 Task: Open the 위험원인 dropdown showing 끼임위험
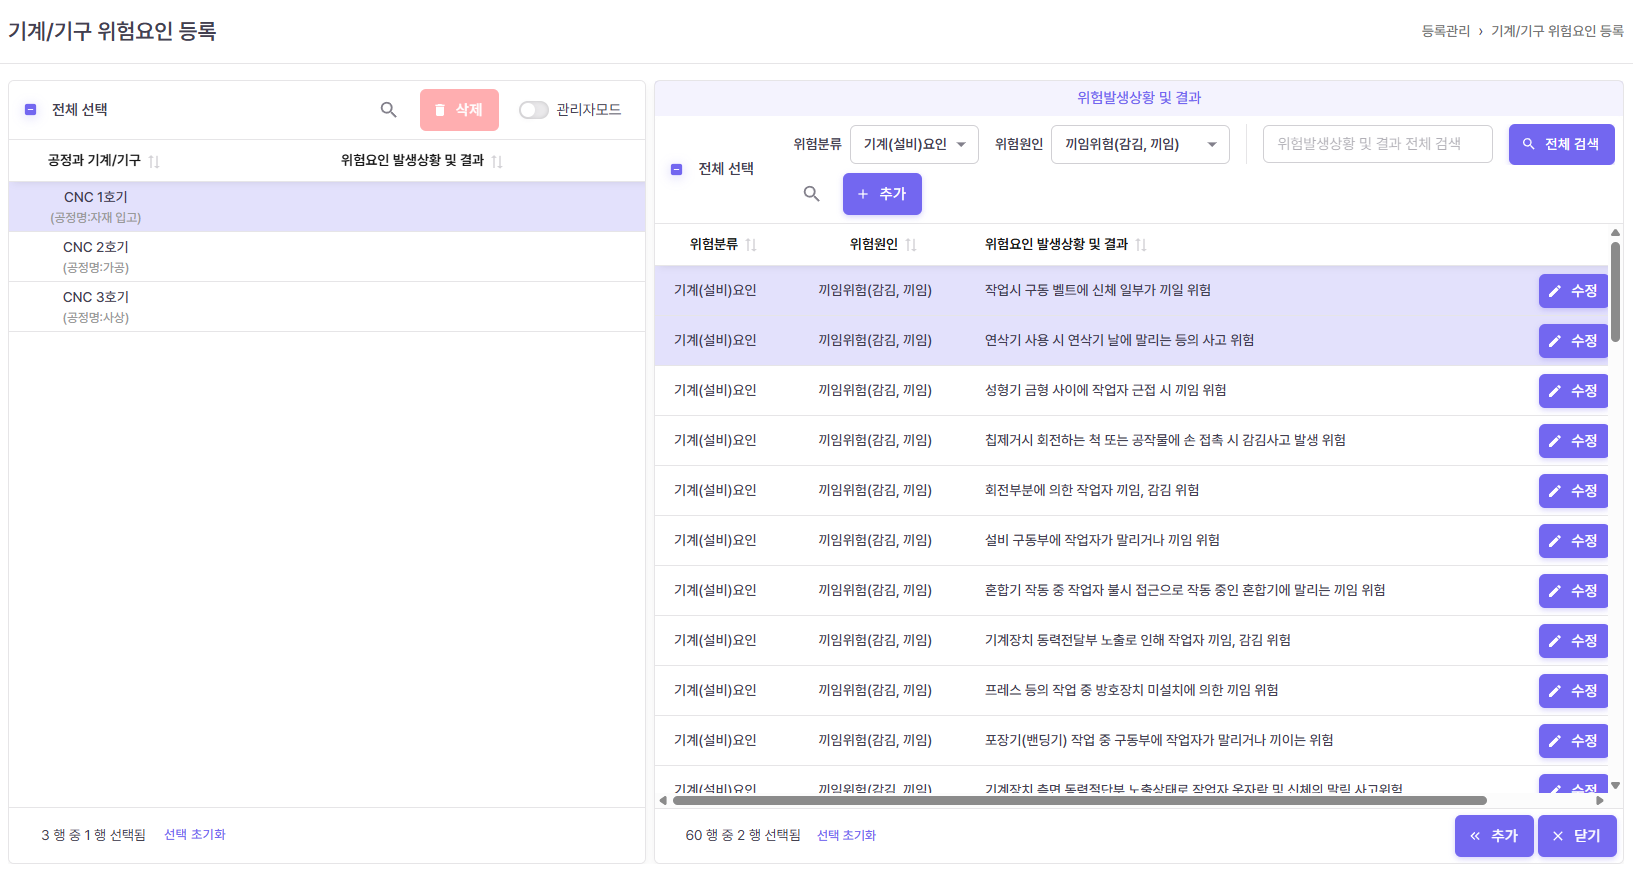point(1140,144)
